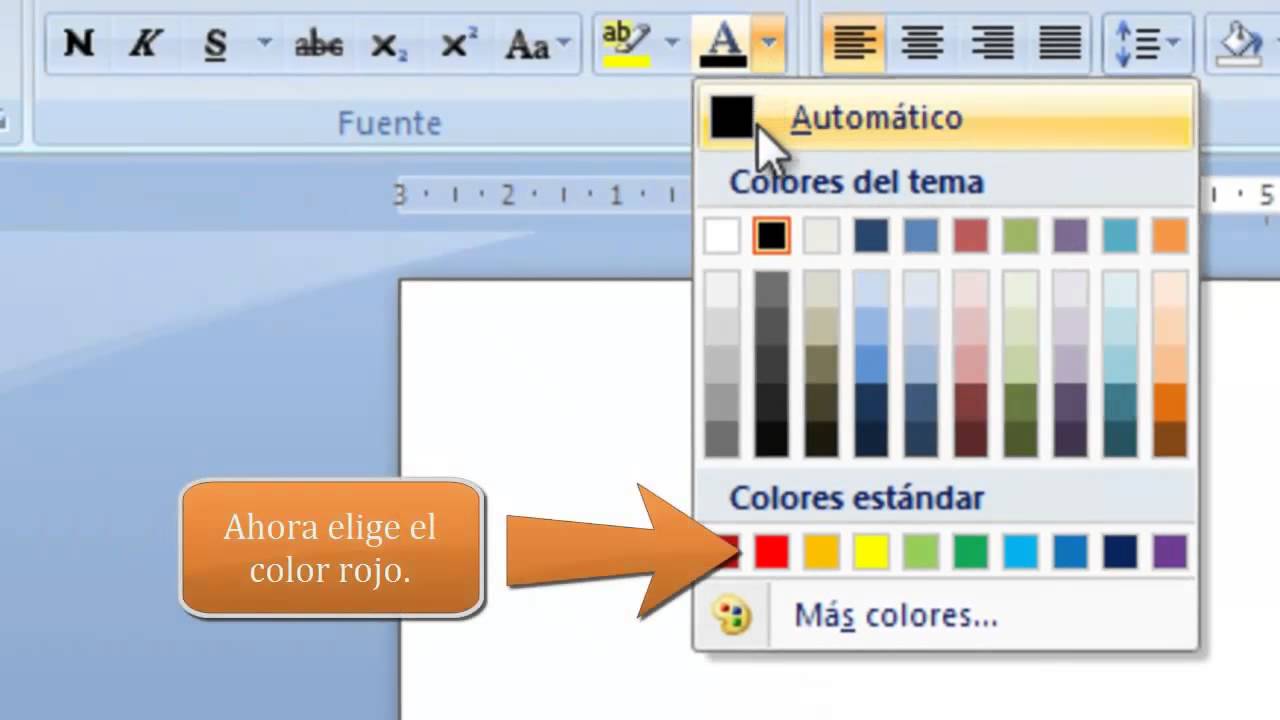Choose the lightest shade in the aqua column
Viewport: 1280px width, 720px height.
coord(1121,290)
